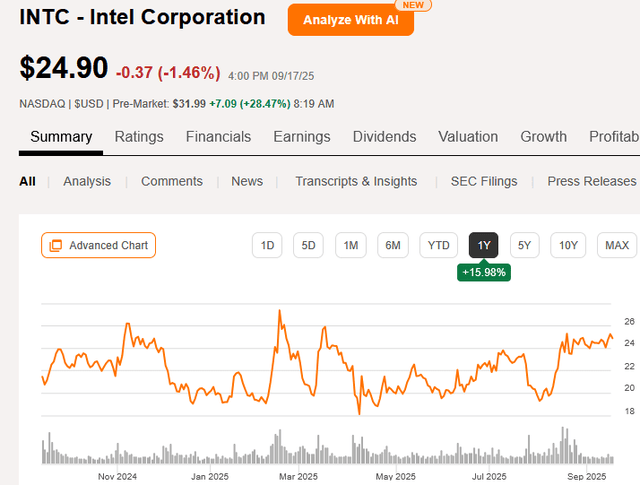Viewport: 640px width, 485px height.
Task: Filter feed by SEC Filings
Action: click(484, 181)
